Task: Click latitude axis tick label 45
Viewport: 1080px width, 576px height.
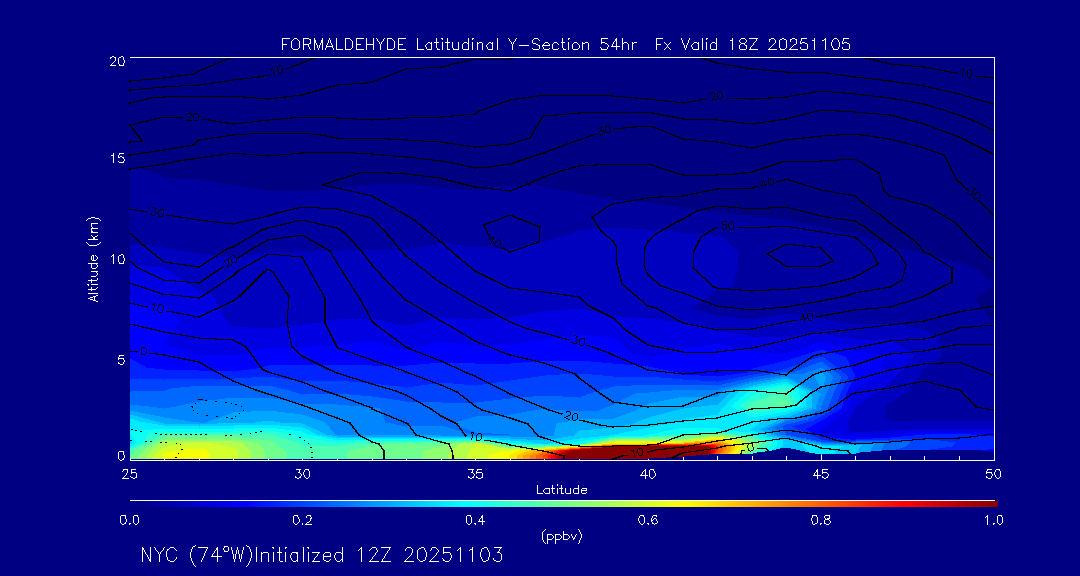Action: 820,473
